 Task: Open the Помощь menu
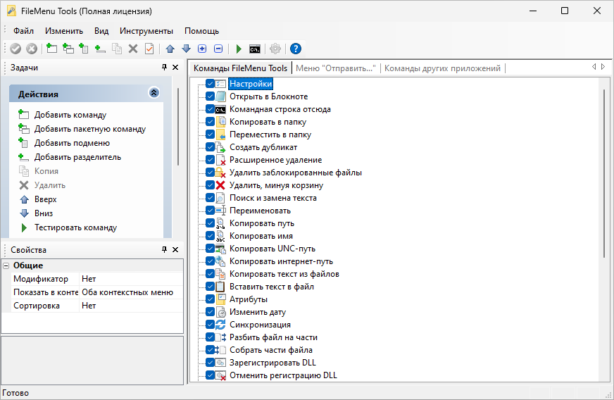click(x=202, y=31)
